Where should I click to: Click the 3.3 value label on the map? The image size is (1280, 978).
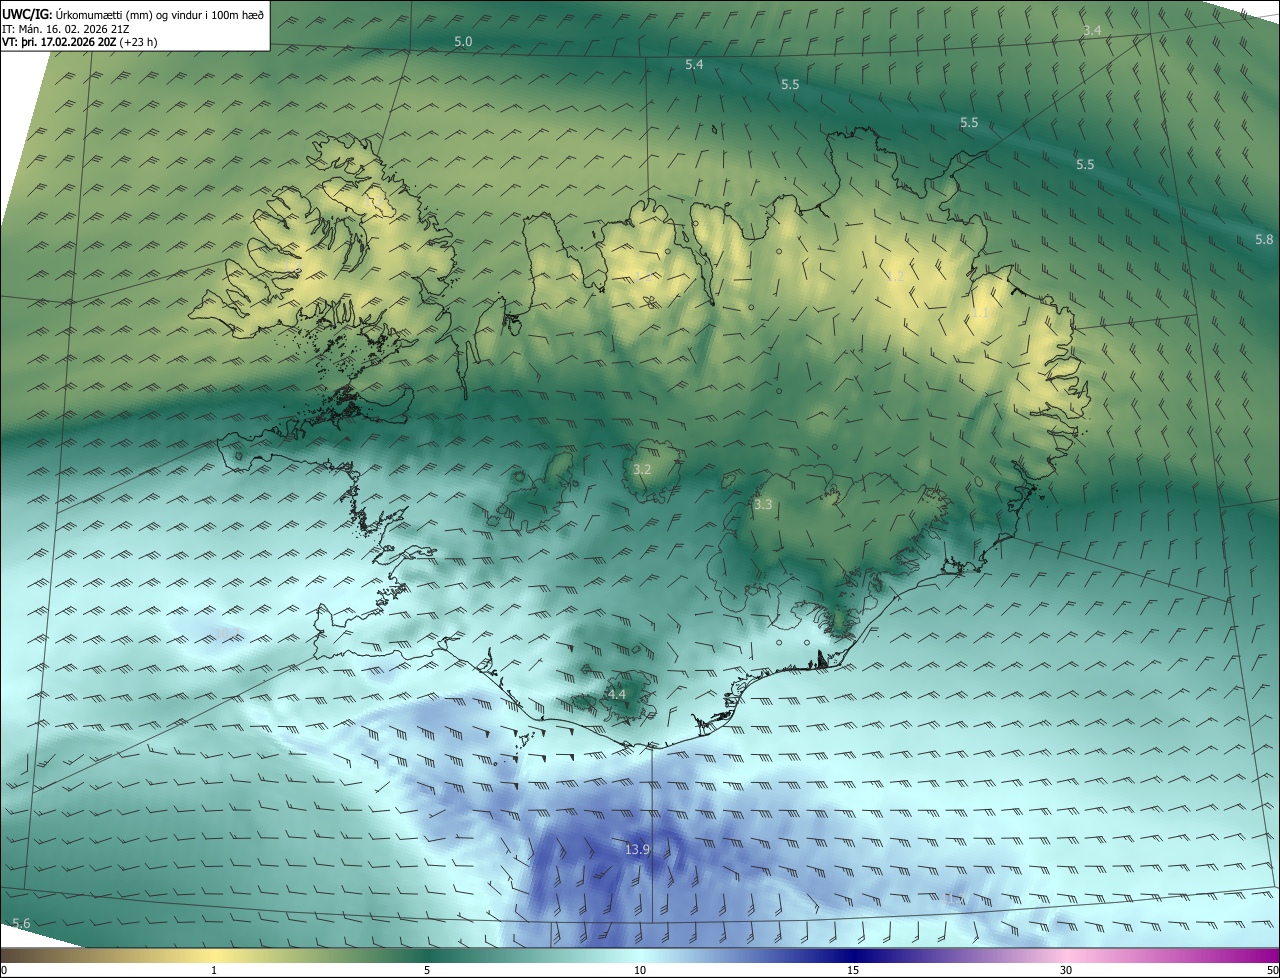763,505
